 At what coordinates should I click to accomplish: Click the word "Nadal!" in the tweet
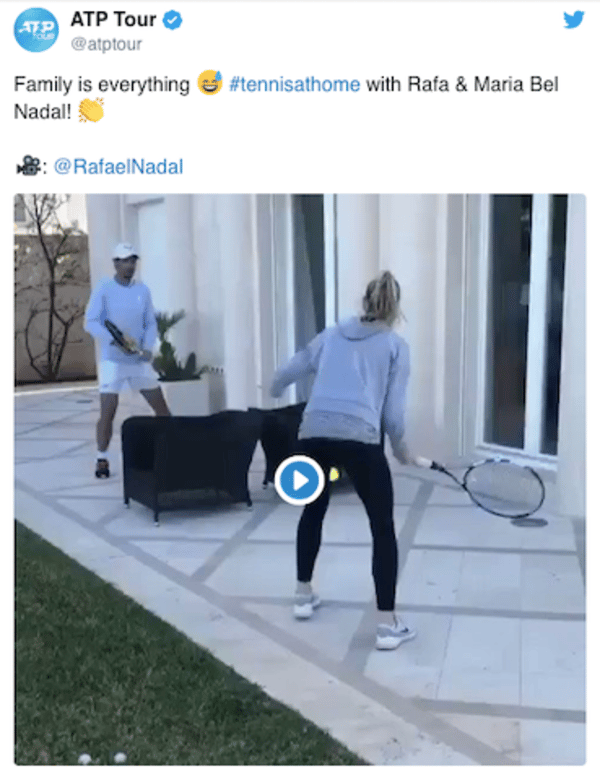[x=43, y=111]
